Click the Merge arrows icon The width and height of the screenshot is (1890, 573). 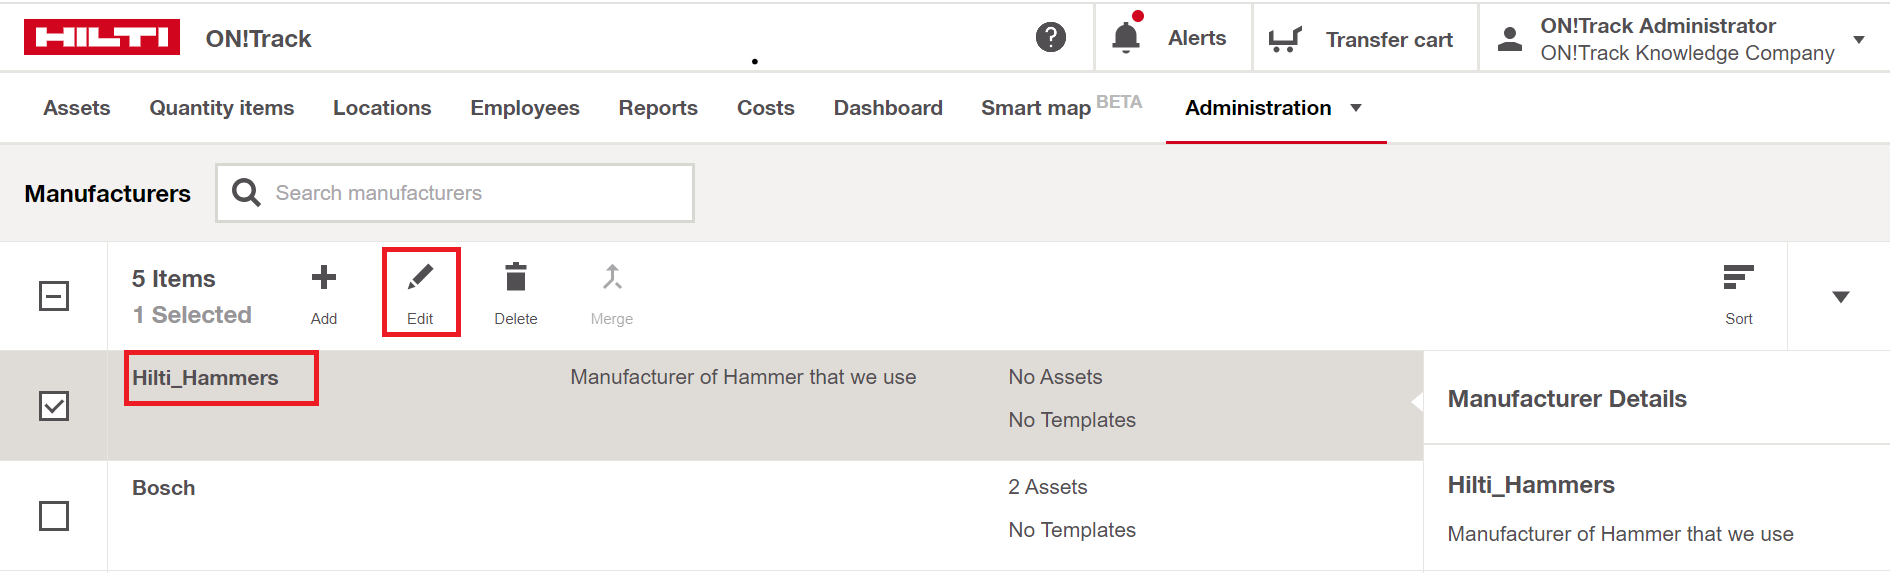tap(612, 277)
